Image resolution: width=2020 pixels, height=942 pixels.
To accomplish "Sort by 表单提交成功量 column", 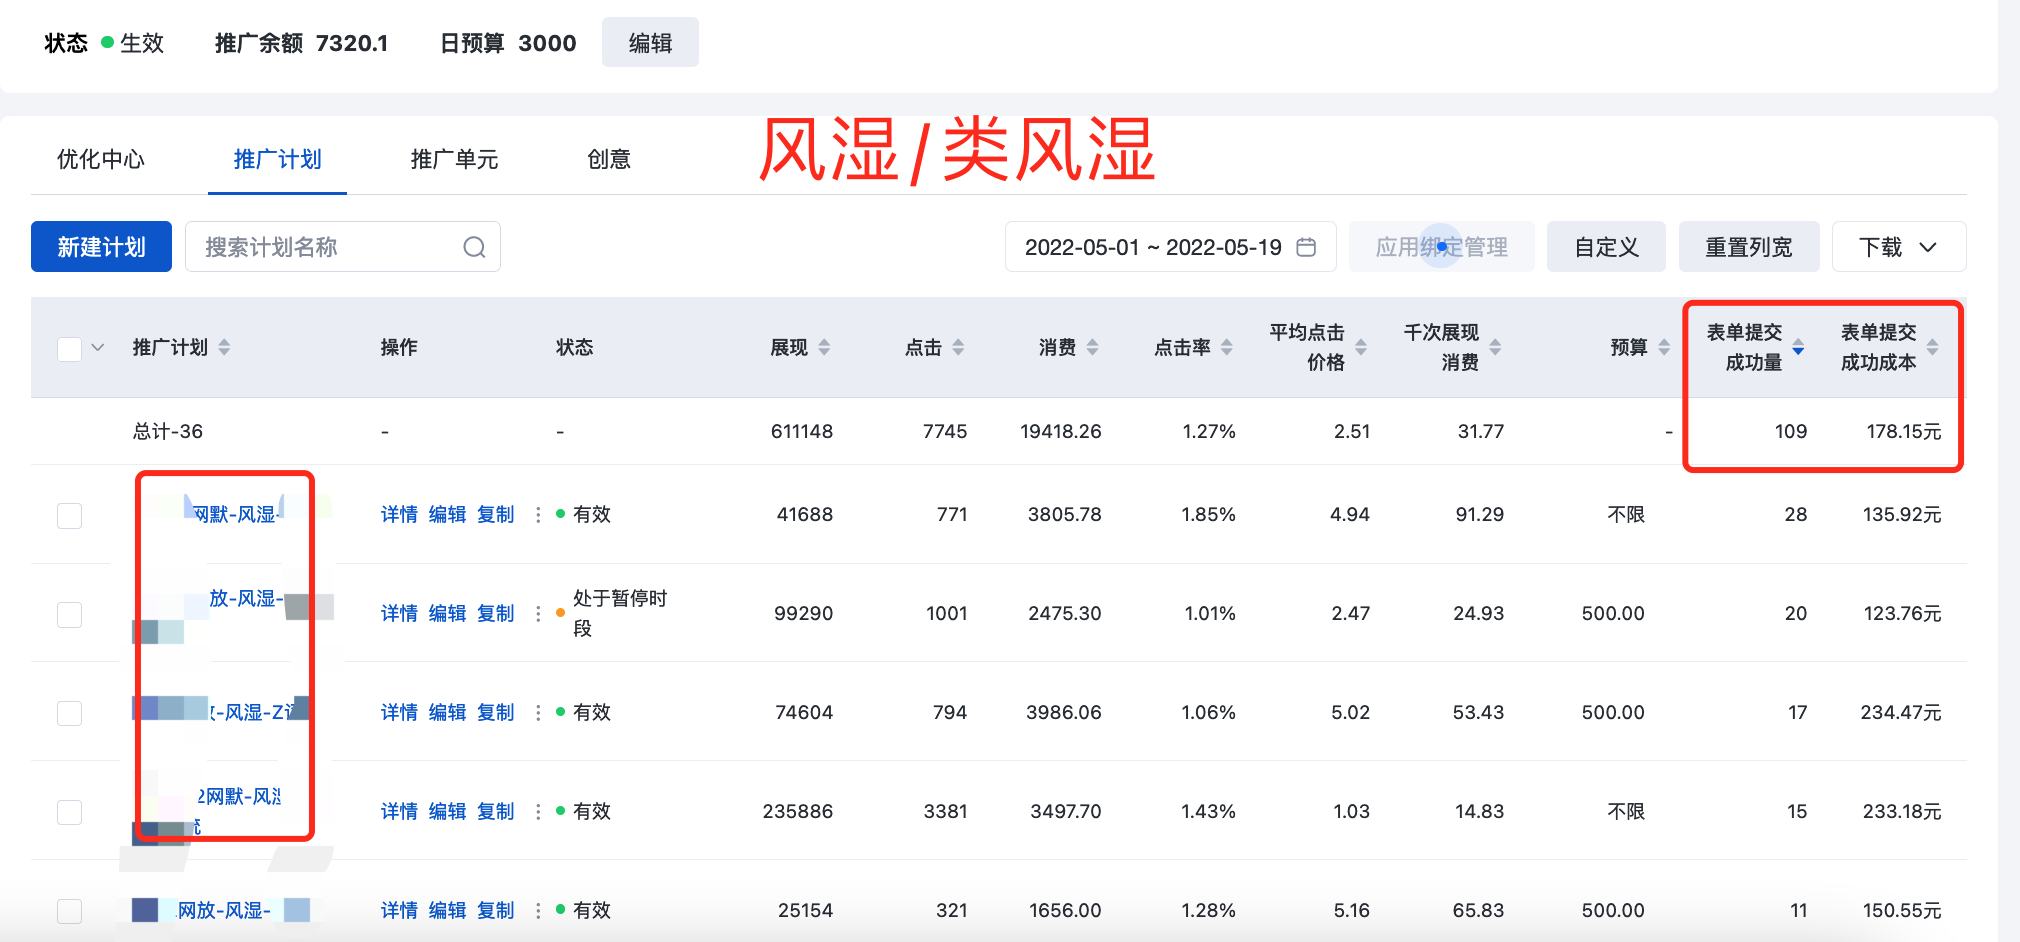I will 1798,347.
